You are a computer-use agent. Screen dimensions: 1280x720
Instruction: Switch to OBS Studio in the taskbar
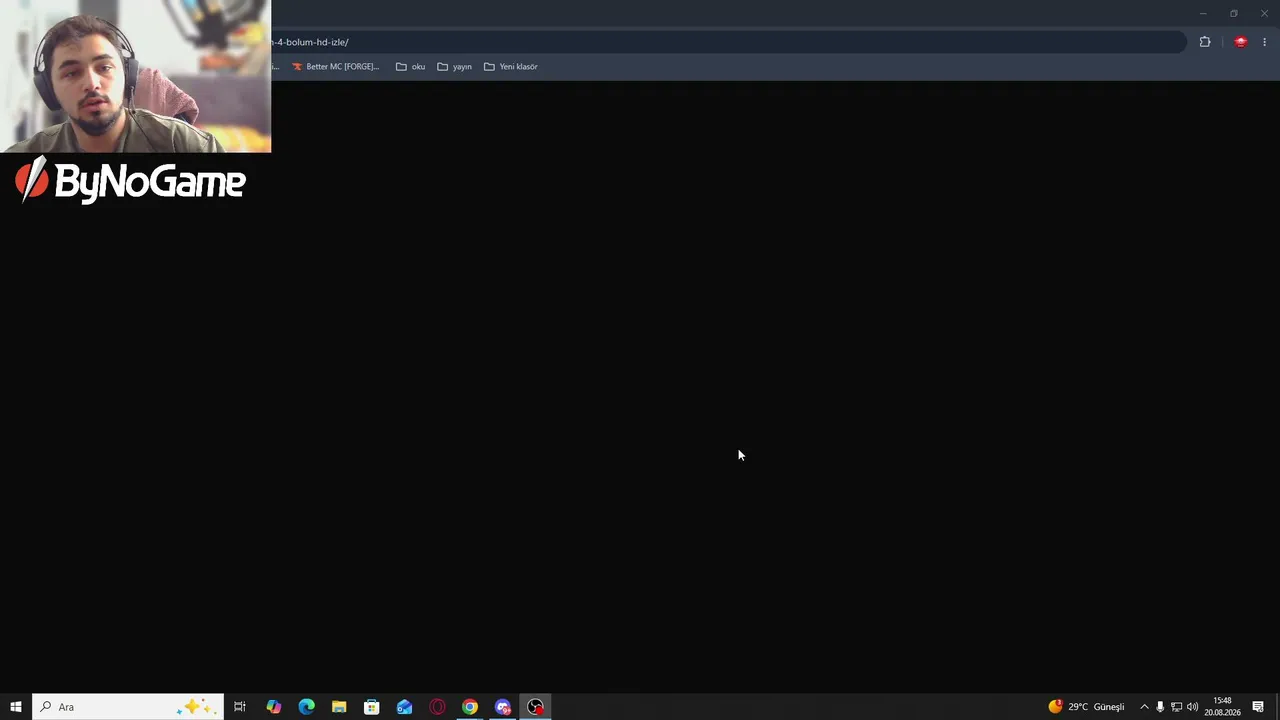coord(536,707)
